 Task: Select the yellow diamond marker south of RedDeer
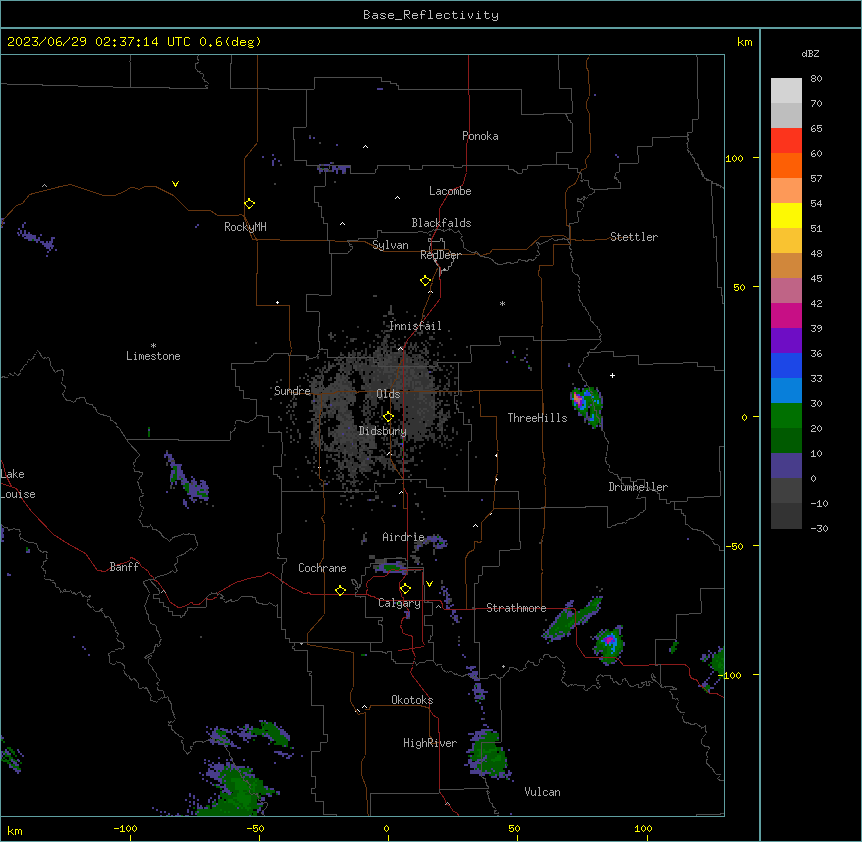(426, 281)
